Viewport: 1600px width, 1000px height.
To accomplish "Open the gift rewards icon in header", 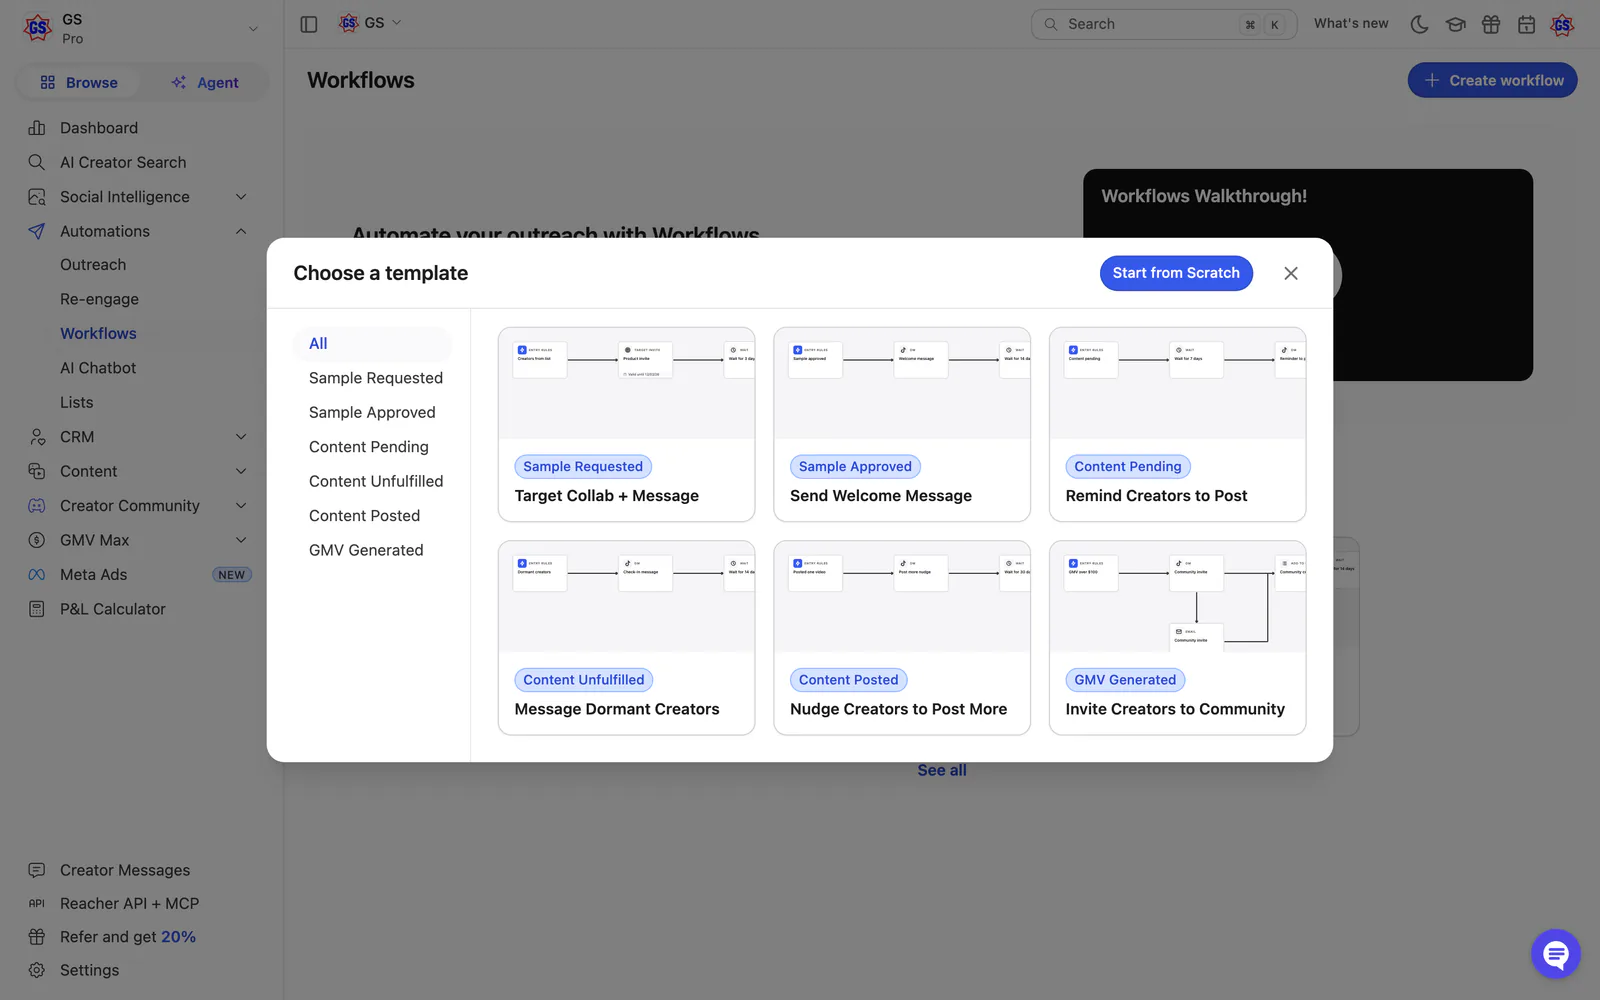I will pos(1491,24).
